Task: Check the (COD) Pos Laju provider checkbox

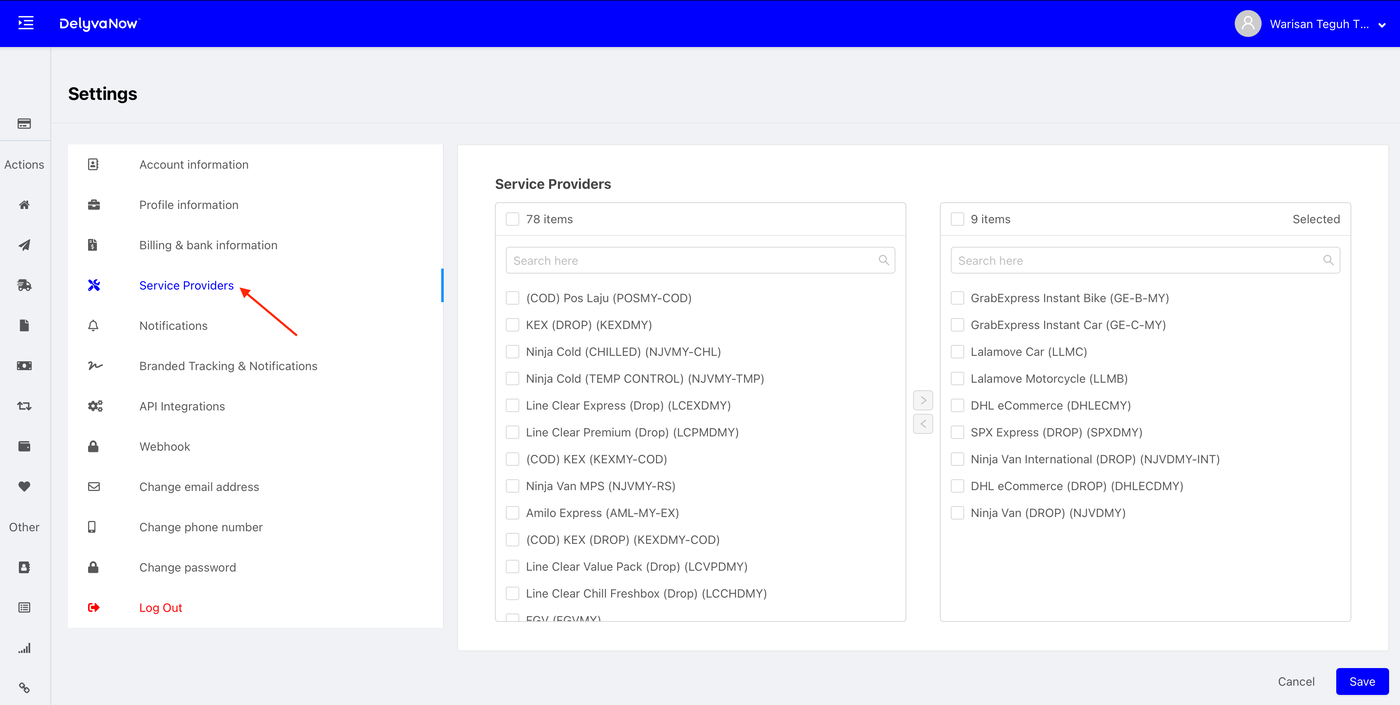Action: coord(513,298)
